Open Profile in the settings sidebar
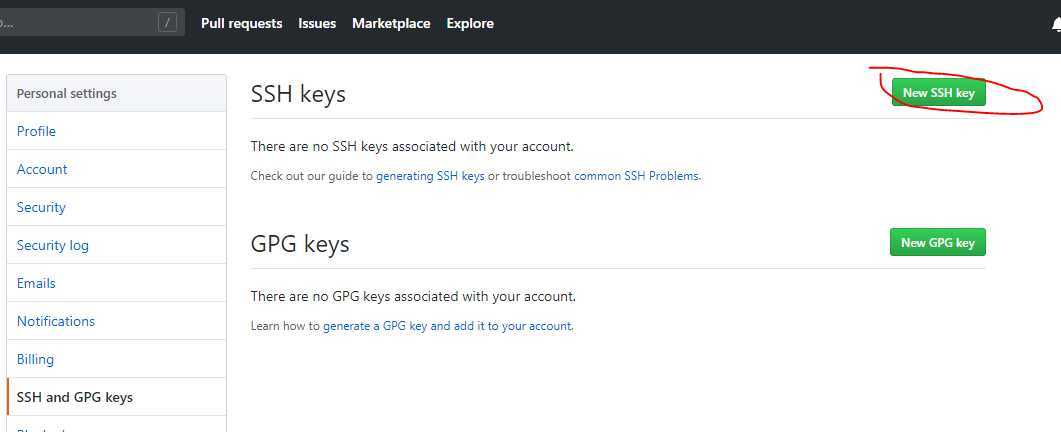 (x=116, y=131)
